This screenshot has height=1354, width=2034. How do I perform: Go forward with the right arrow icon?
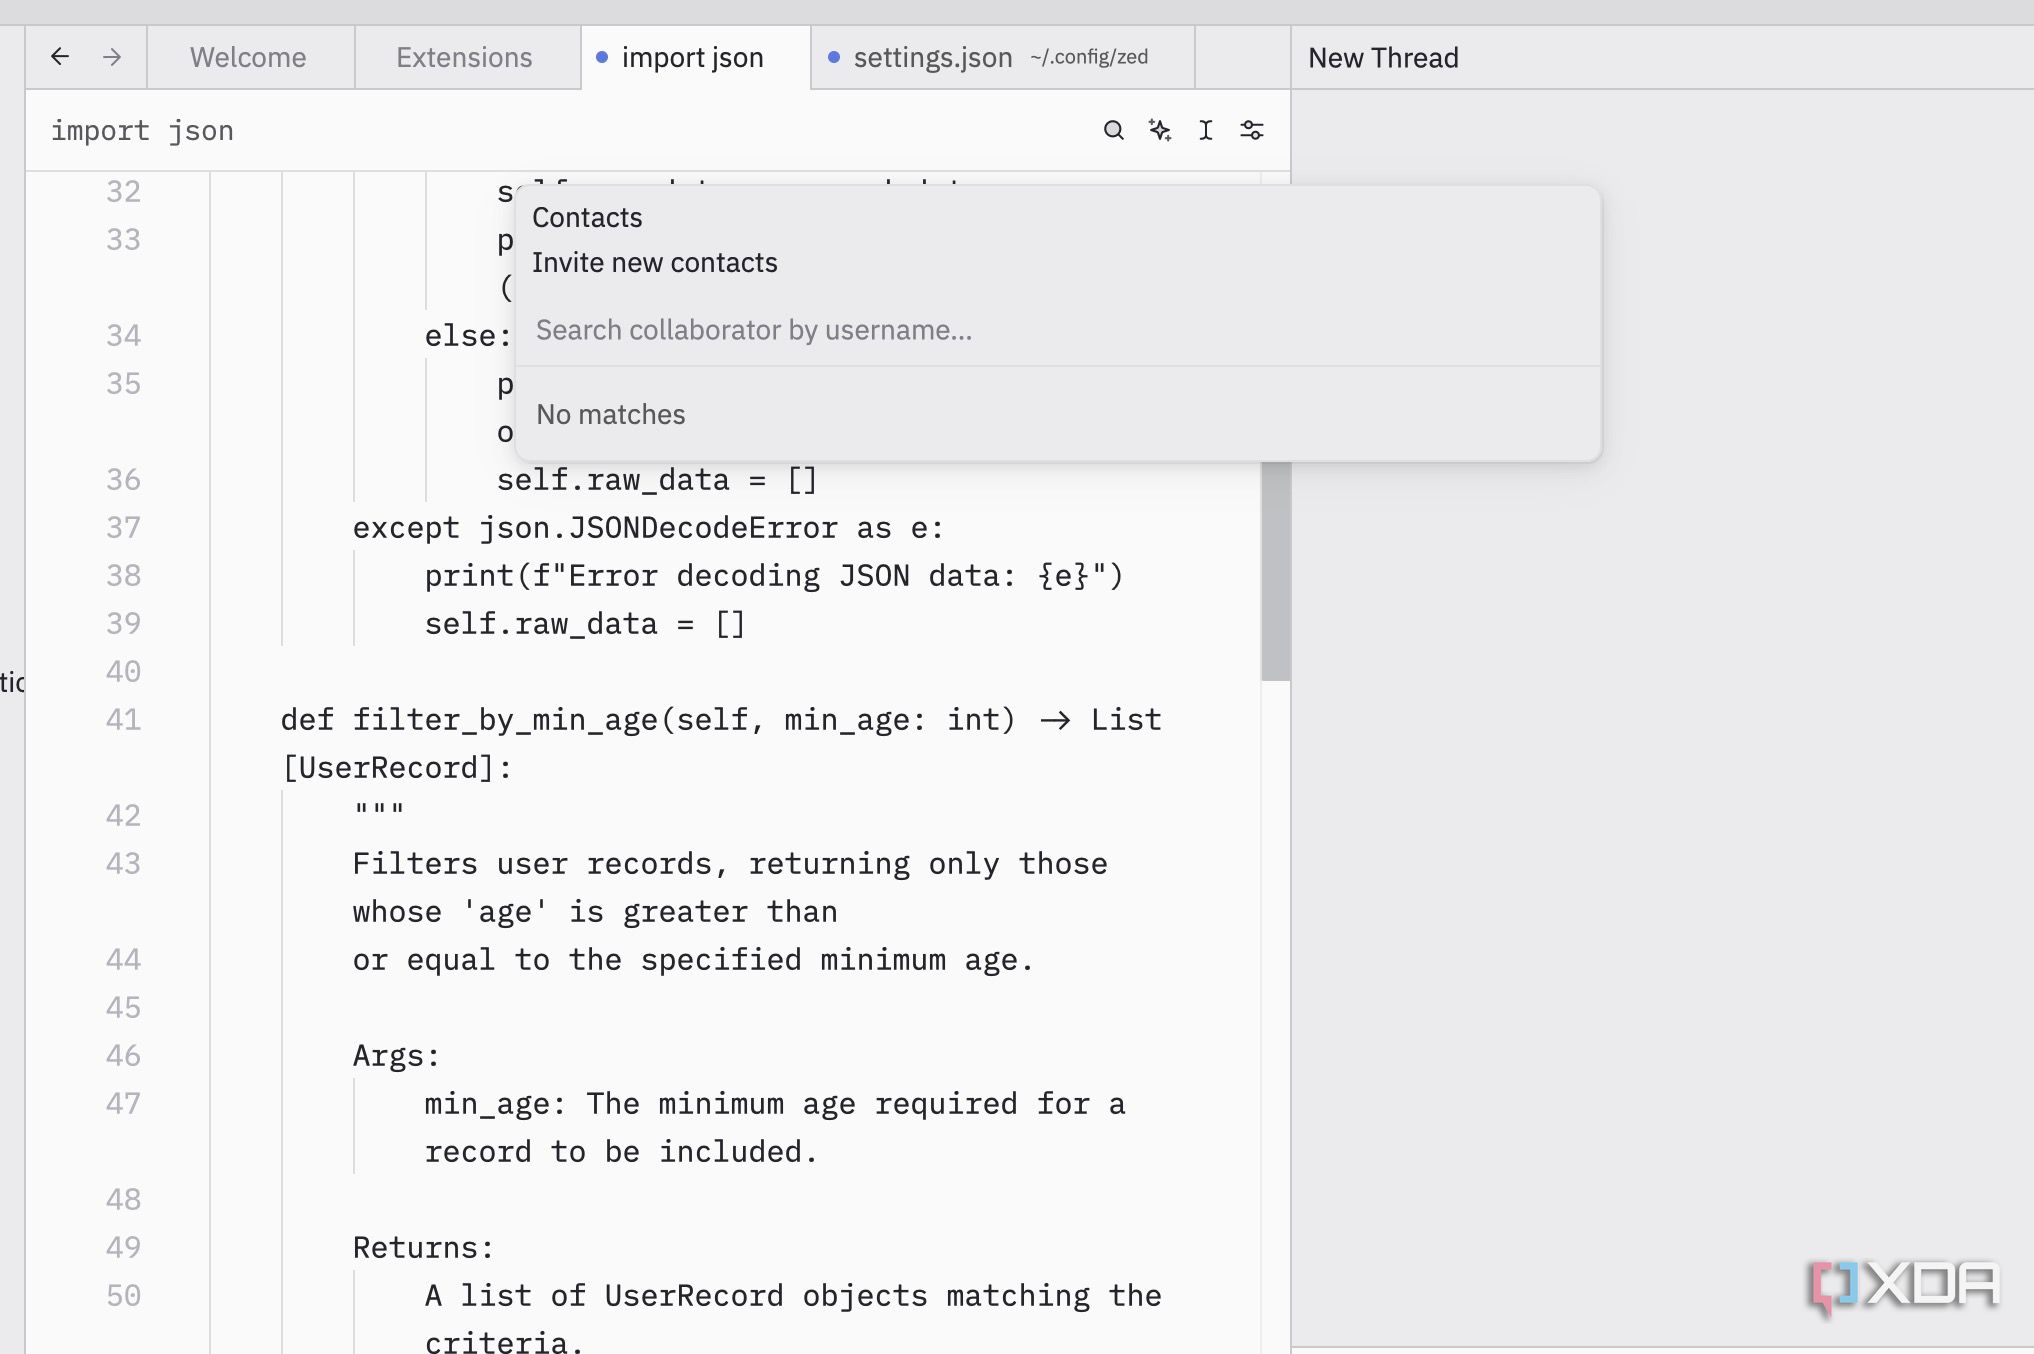point(112,57)
